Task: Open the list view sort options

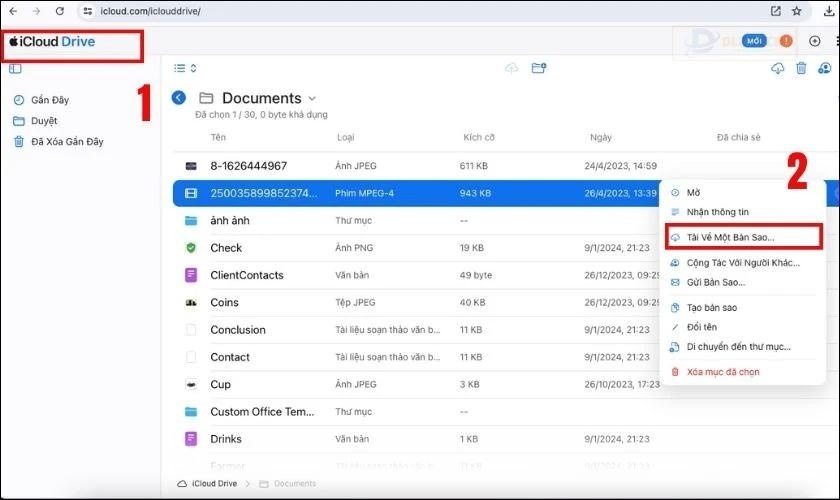Action: tap(185, 68)
